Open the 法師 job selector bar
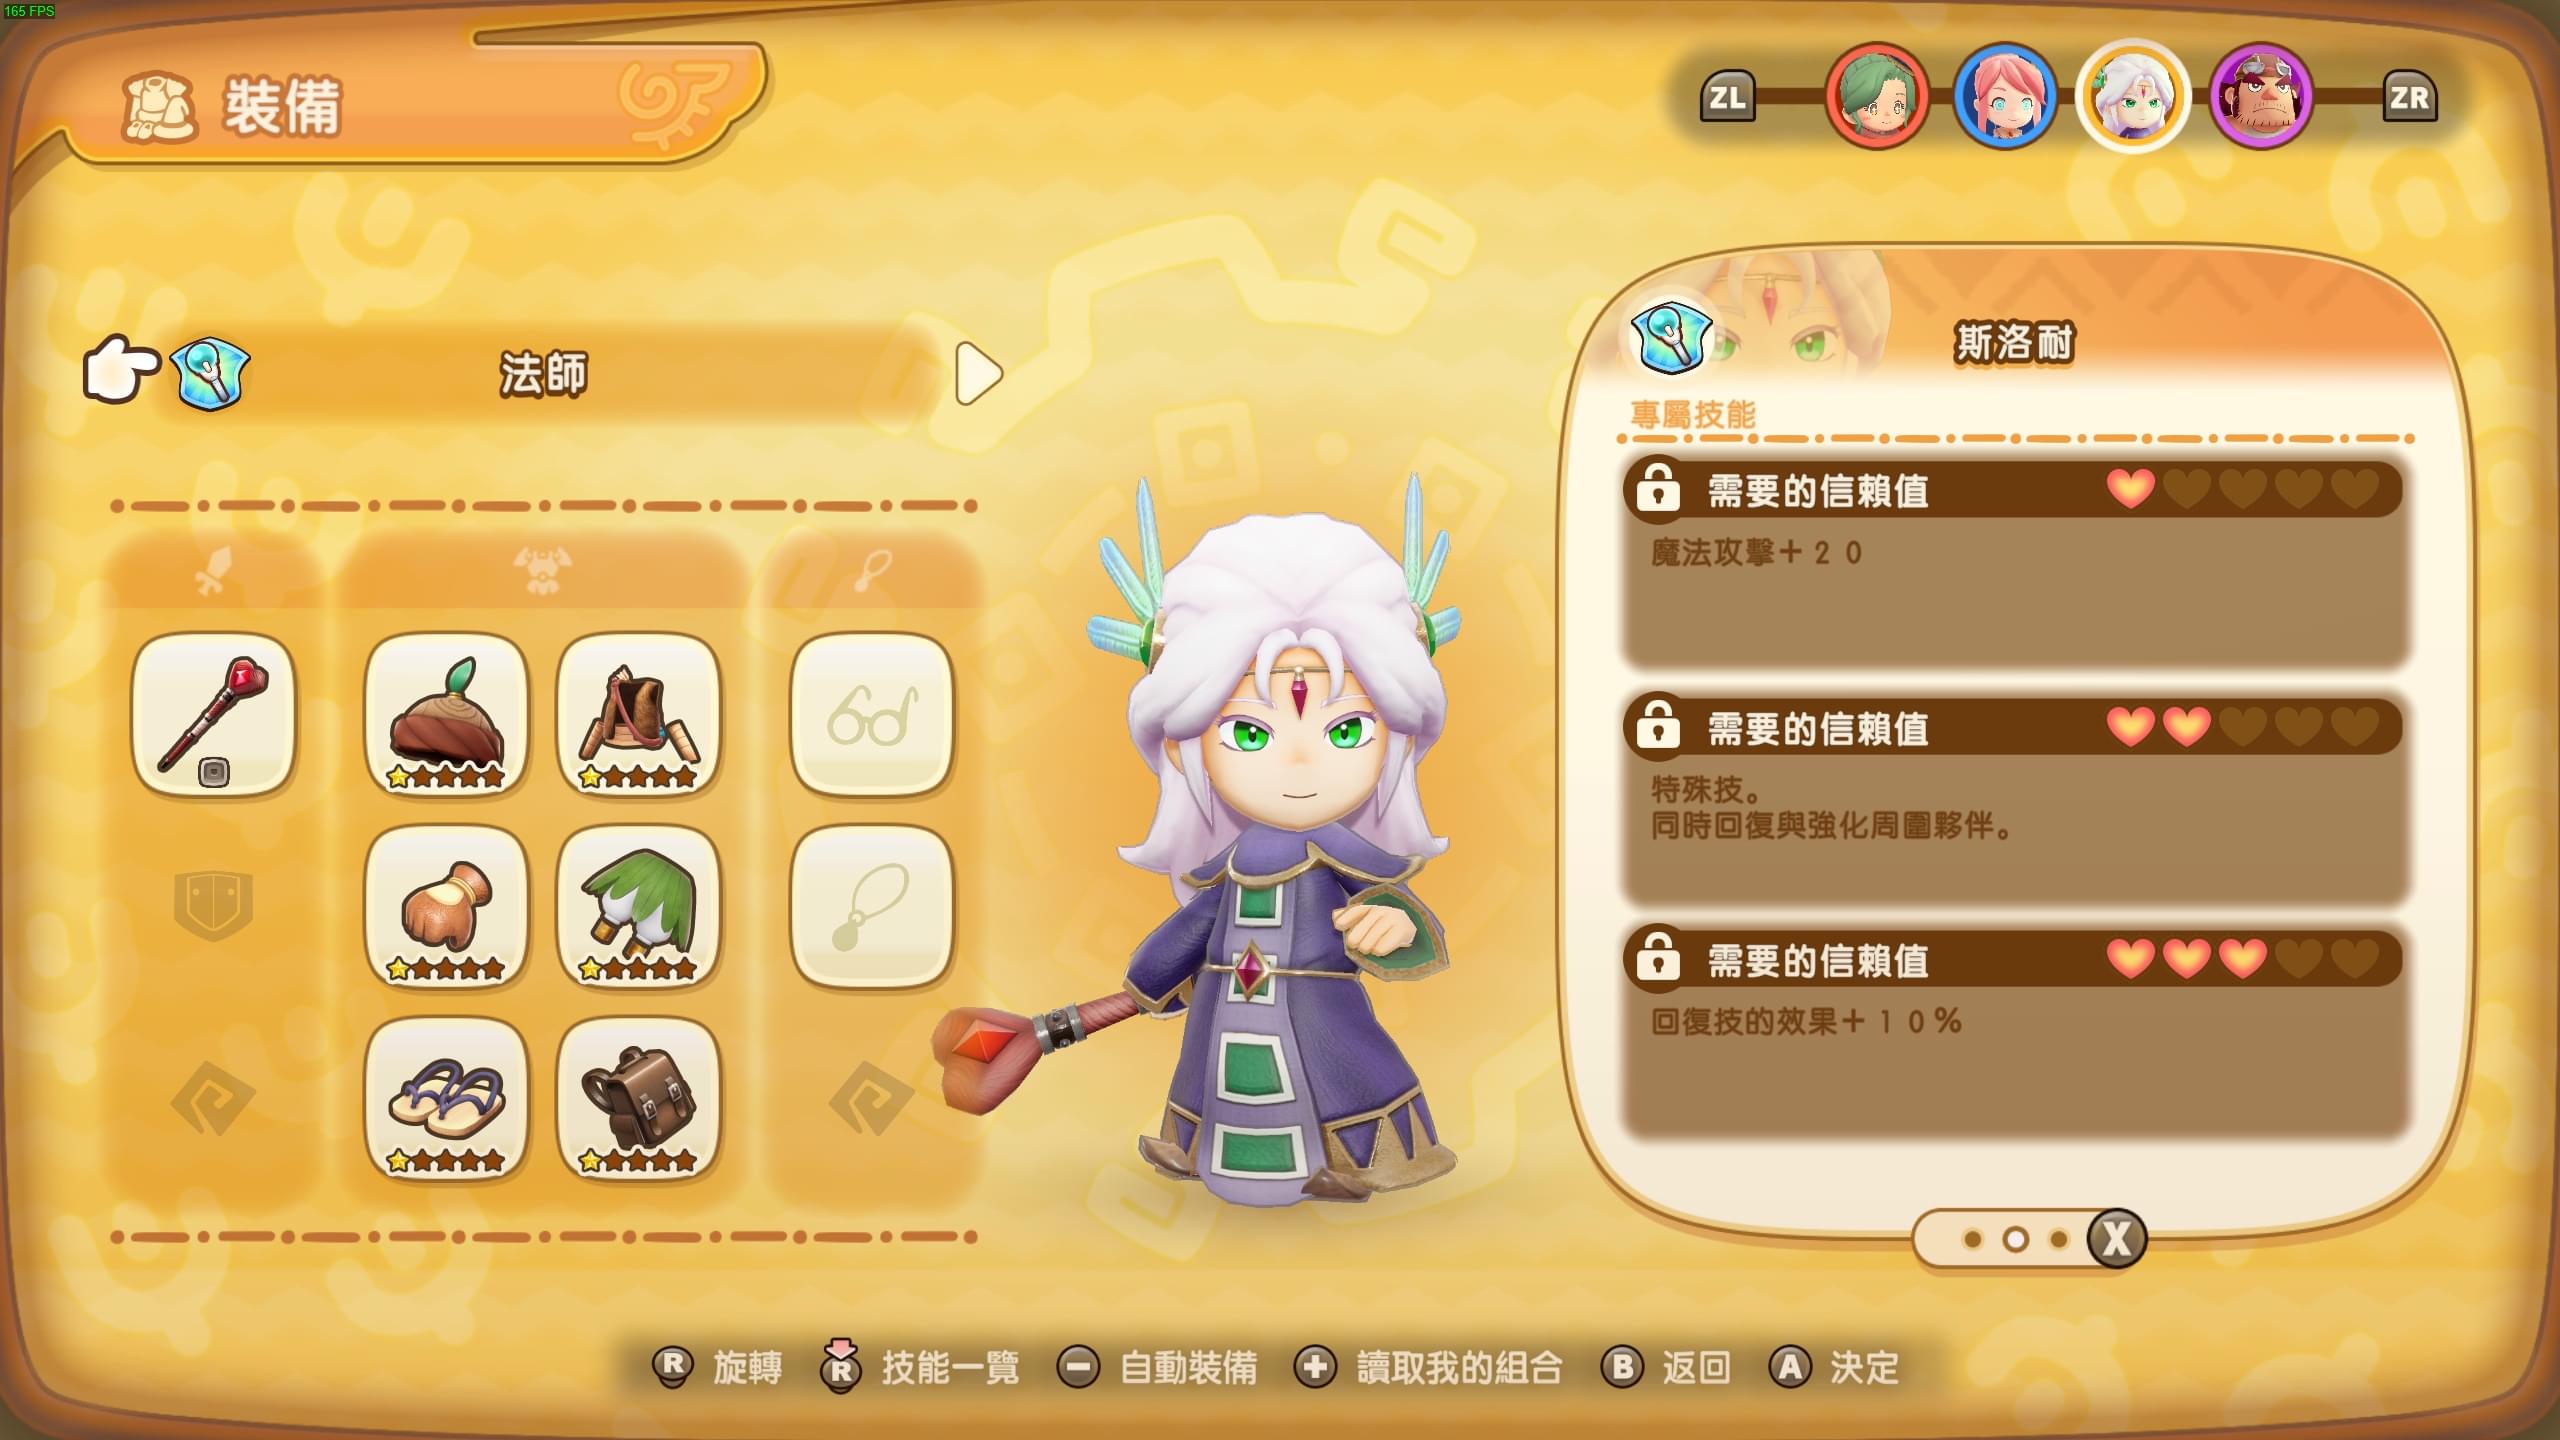 tap(545, 374)
